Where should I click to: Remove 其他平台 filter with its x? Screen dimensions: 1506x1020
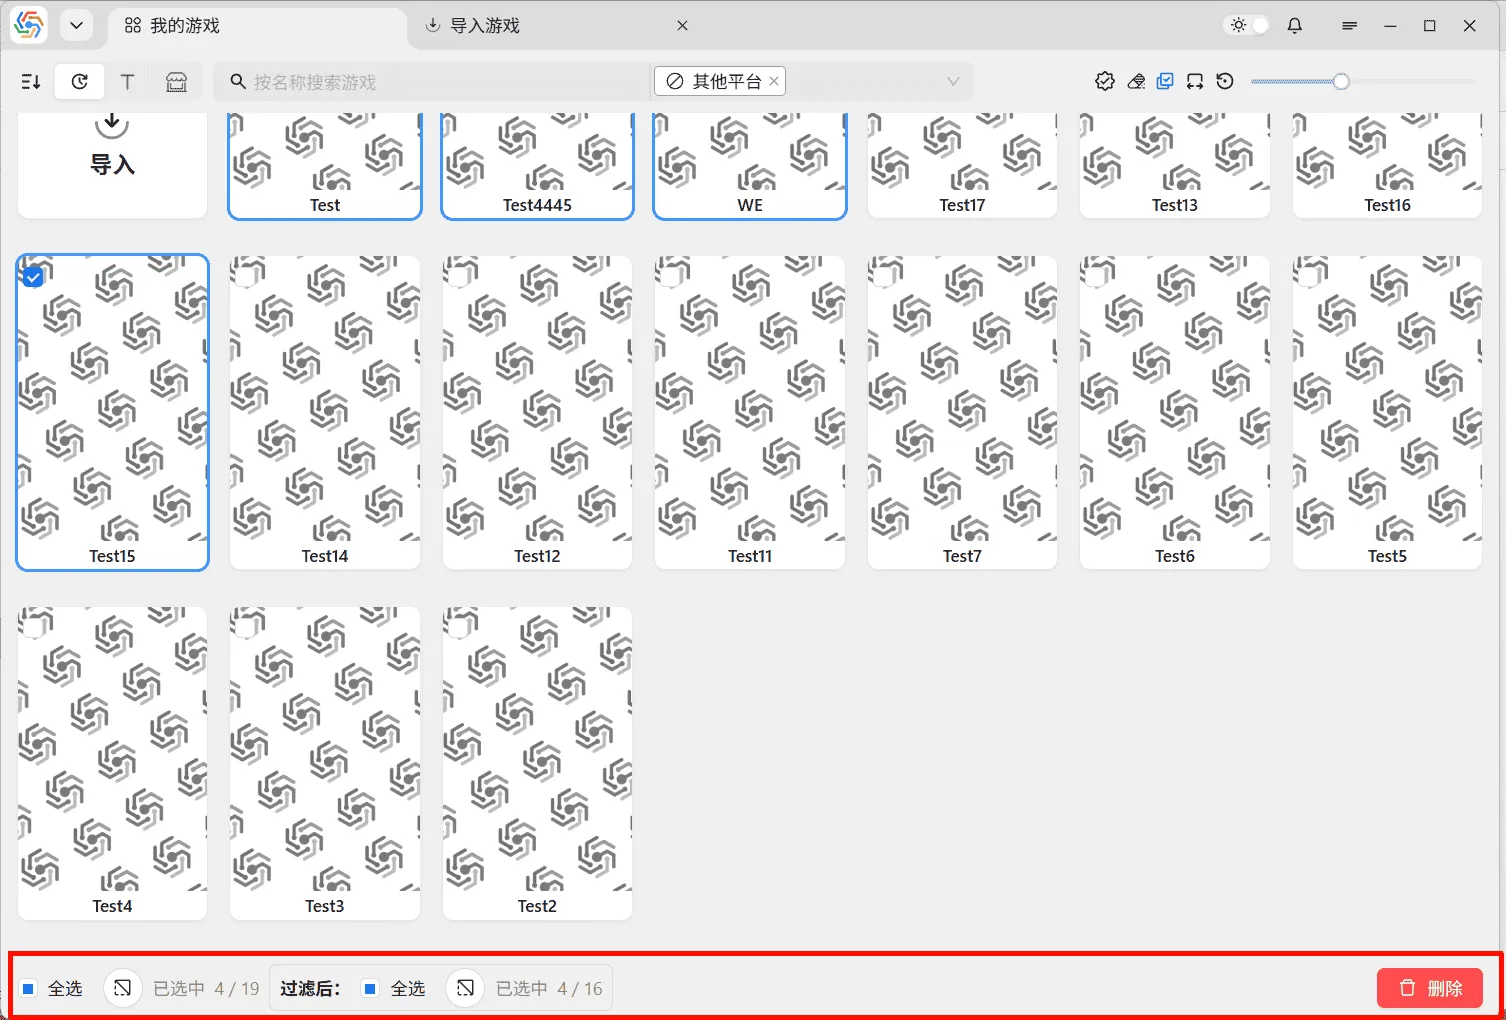pos(773,81)
